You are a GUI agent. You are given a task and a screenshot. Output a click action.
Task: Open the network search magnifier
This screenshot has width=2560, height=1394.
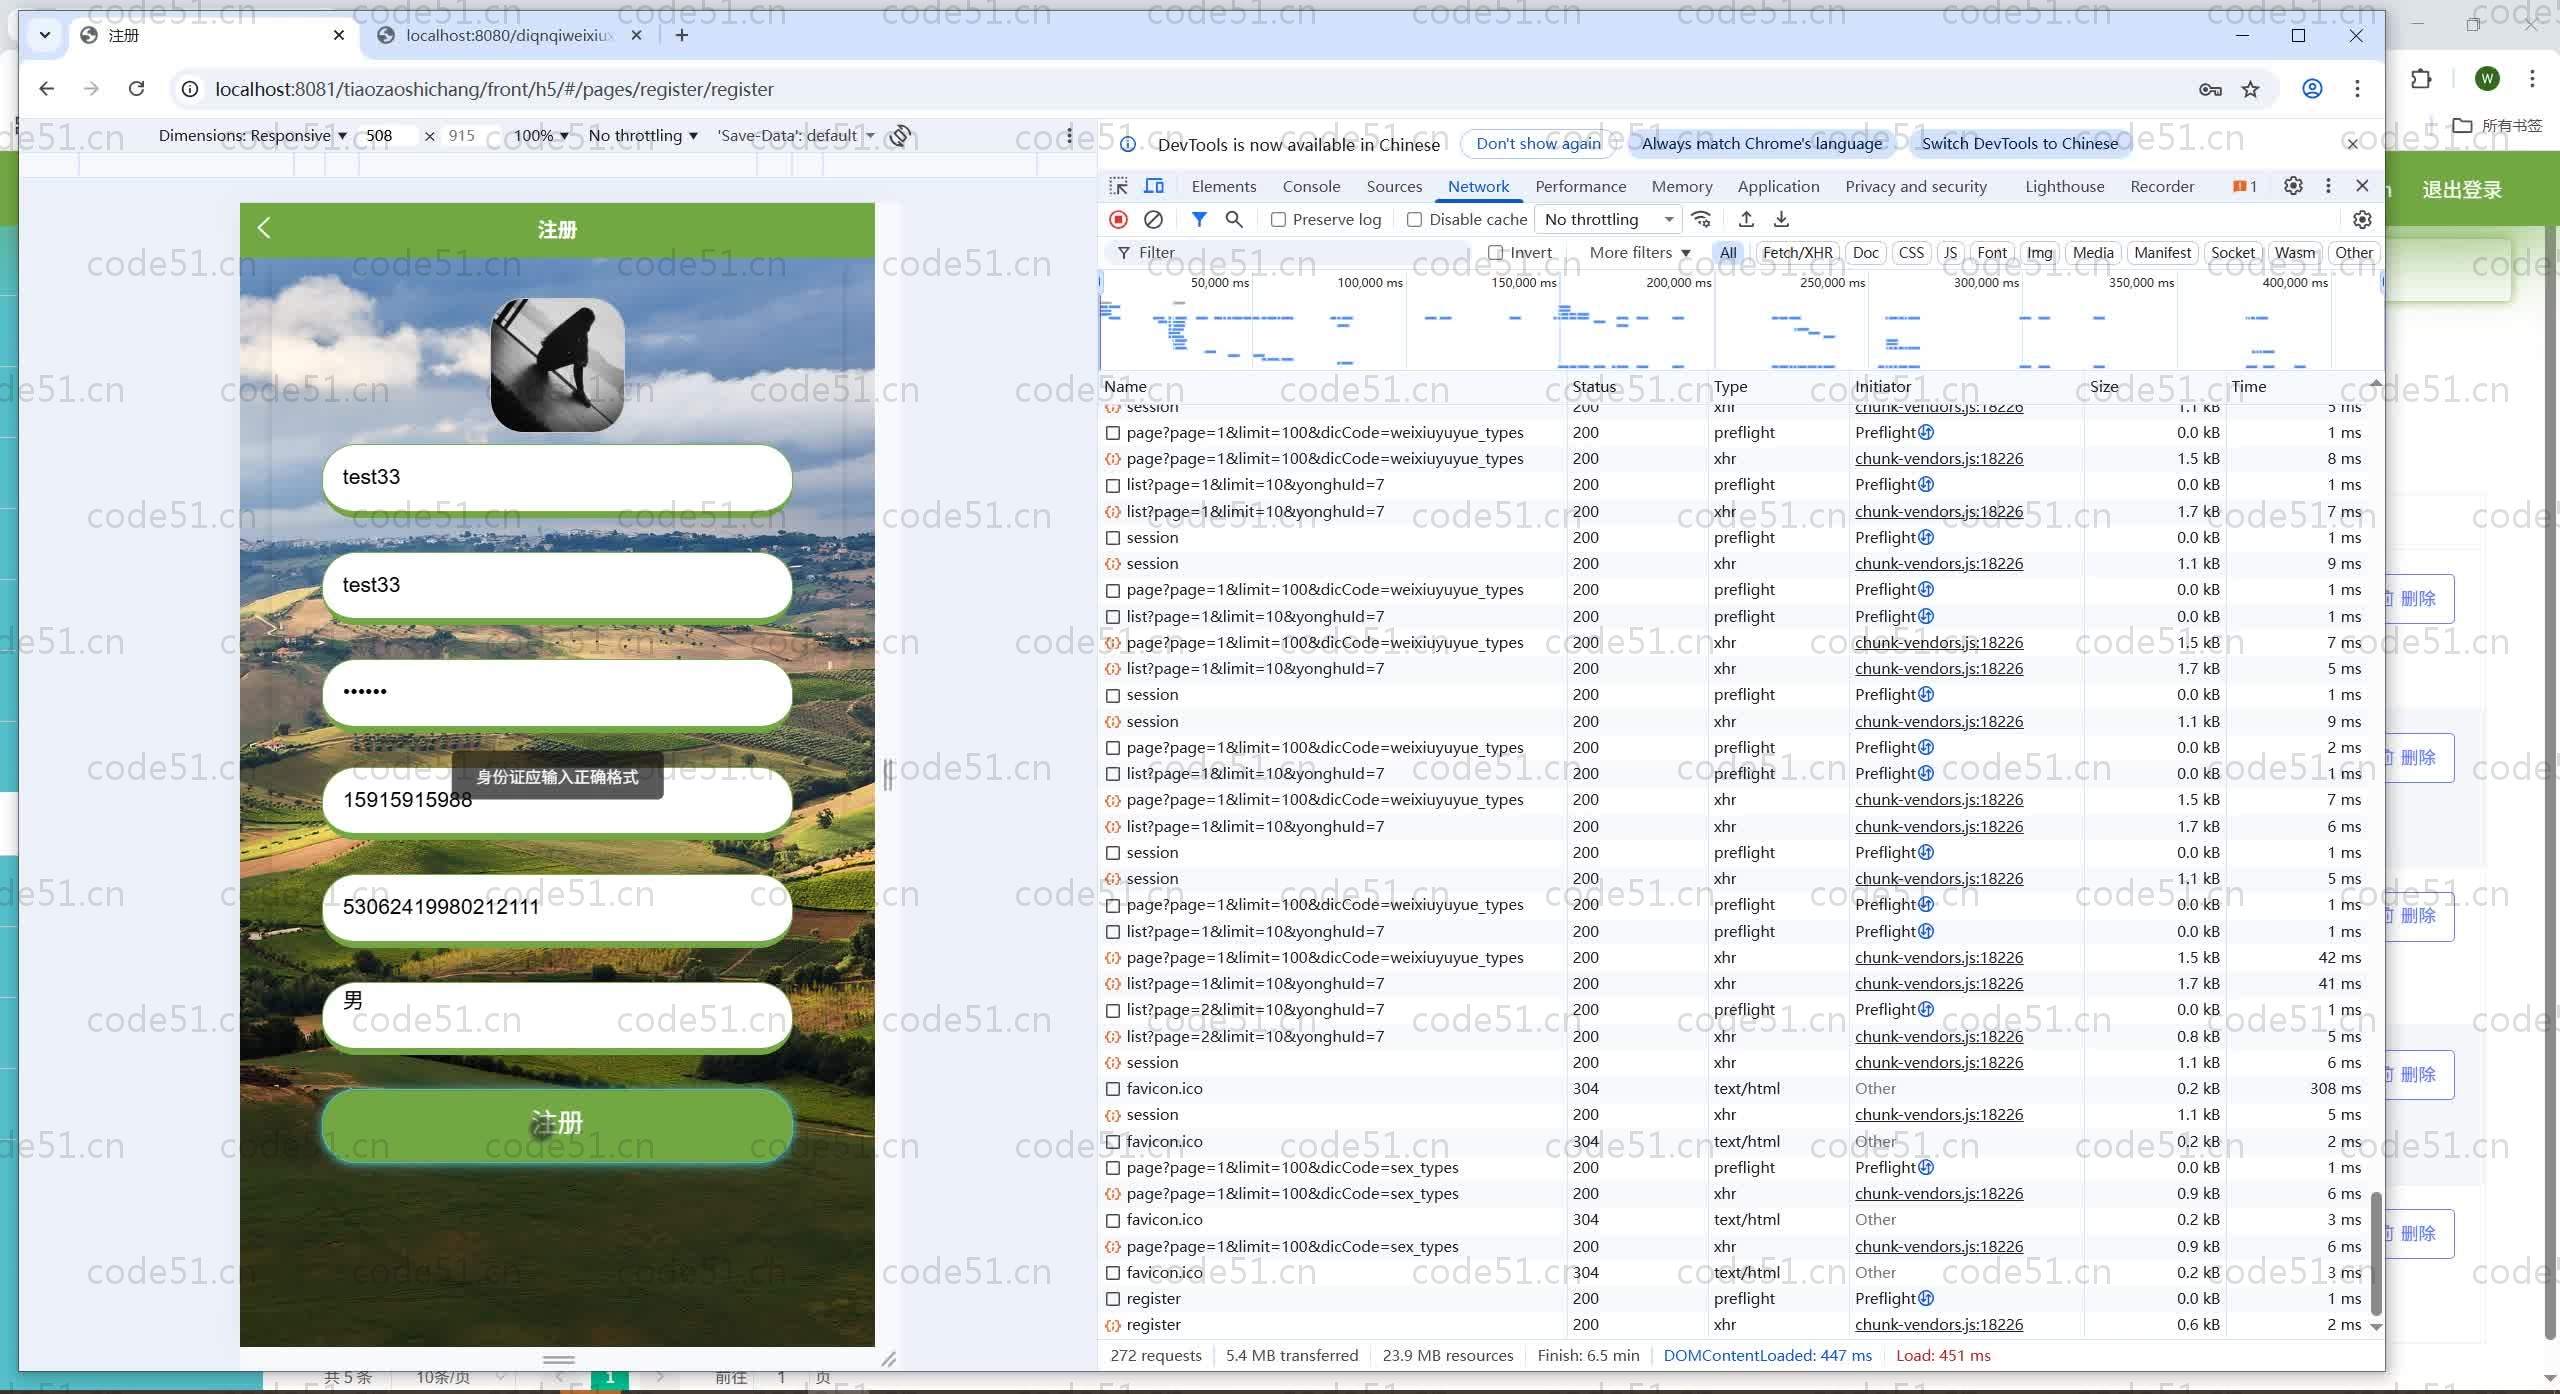1234,219
